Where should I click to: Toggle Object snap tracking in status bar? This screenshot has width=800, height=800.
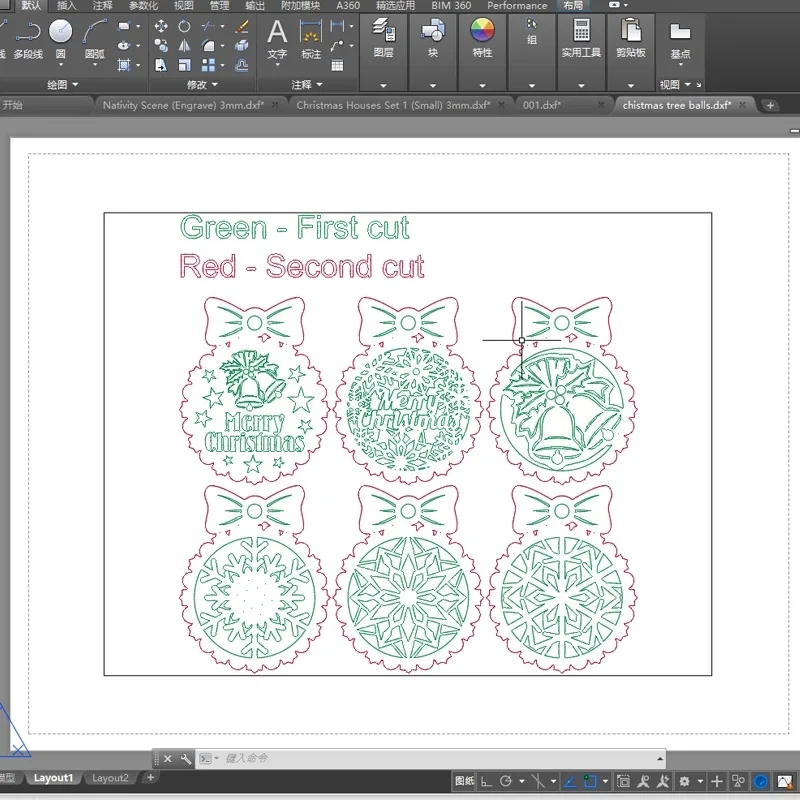569,781
